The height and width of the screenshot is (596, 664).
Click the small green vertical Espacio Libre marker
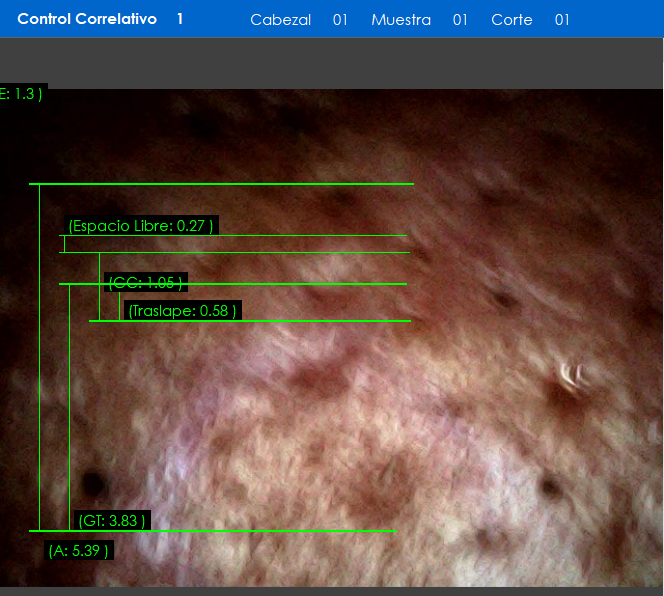tap(64, 244)
